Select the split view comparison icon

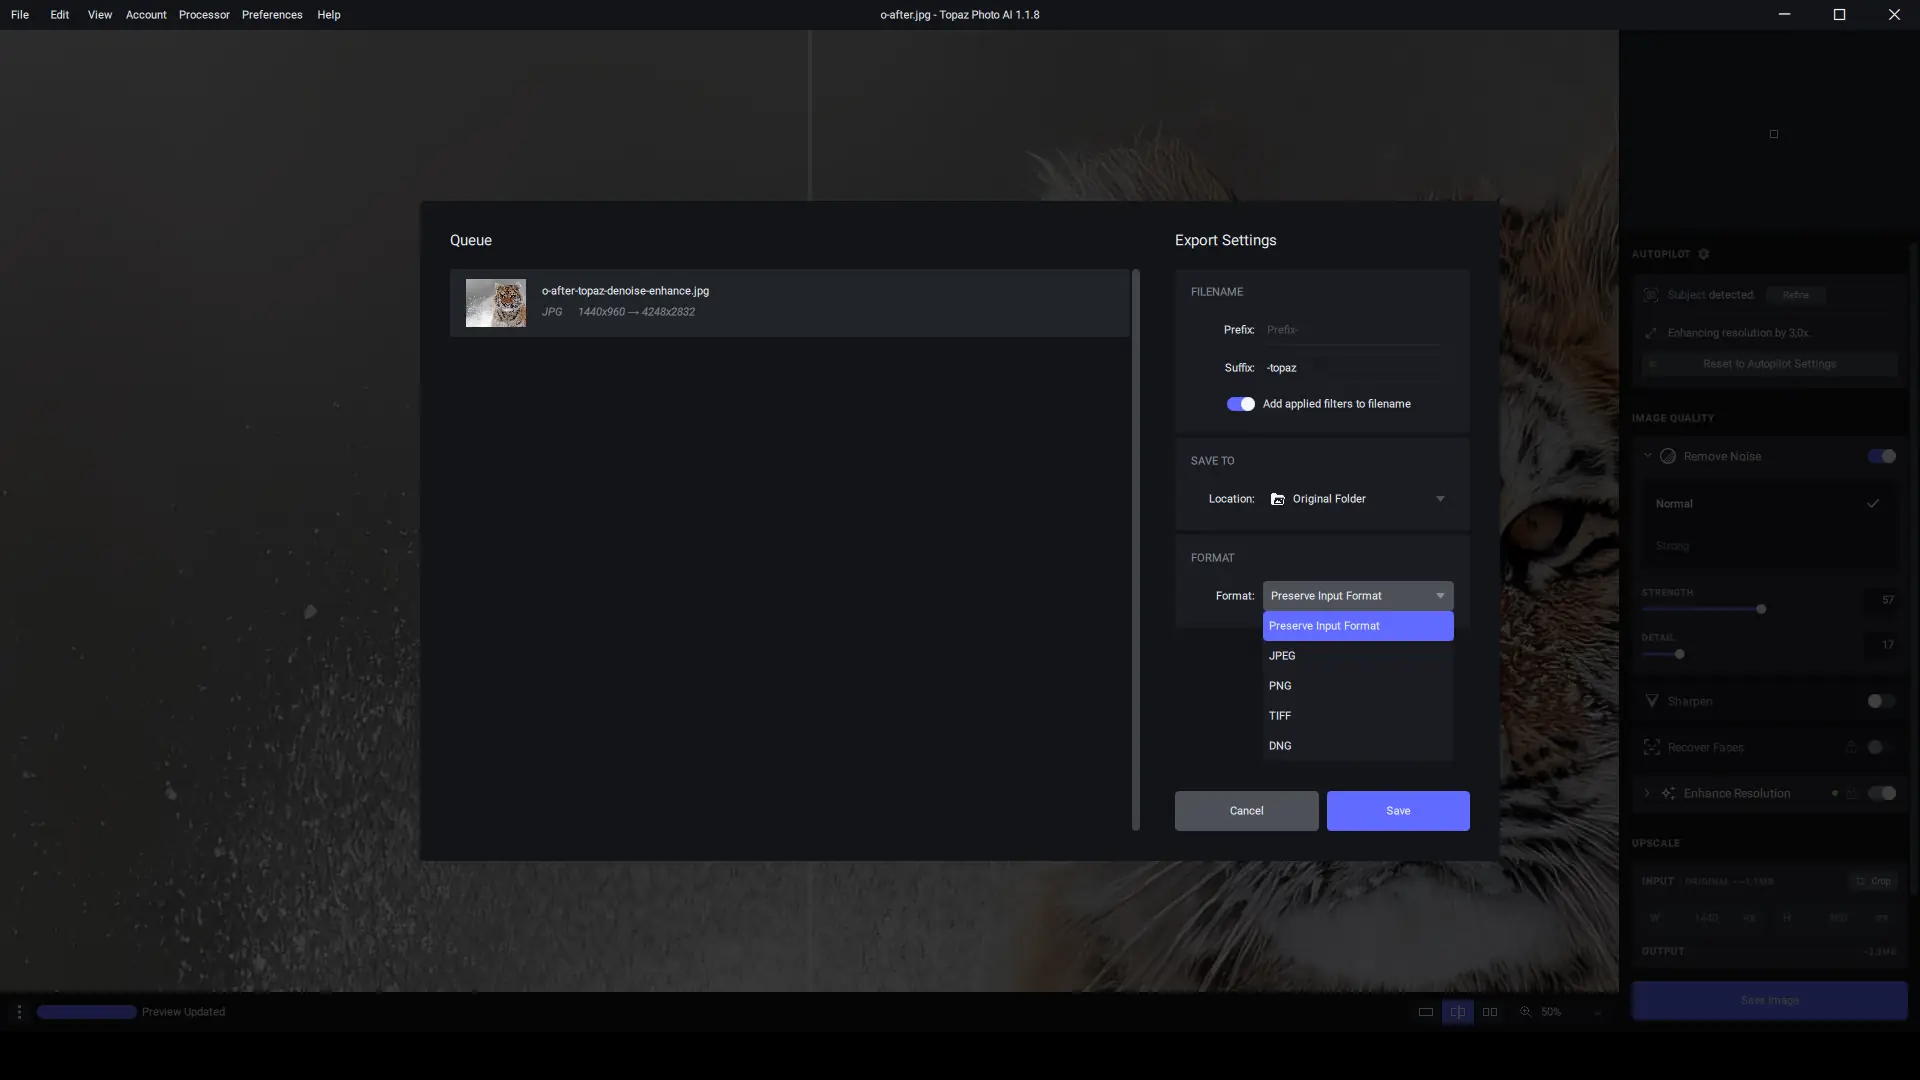(x=1458, y=1012)
